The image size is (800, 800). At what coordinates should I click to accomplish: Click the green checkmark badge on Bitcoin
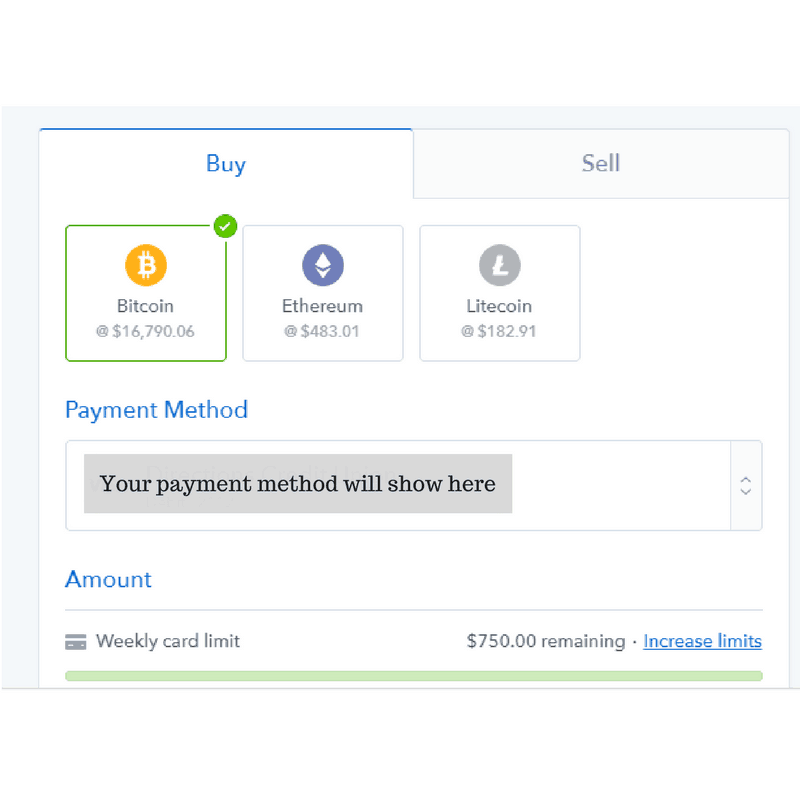(225, 226)
